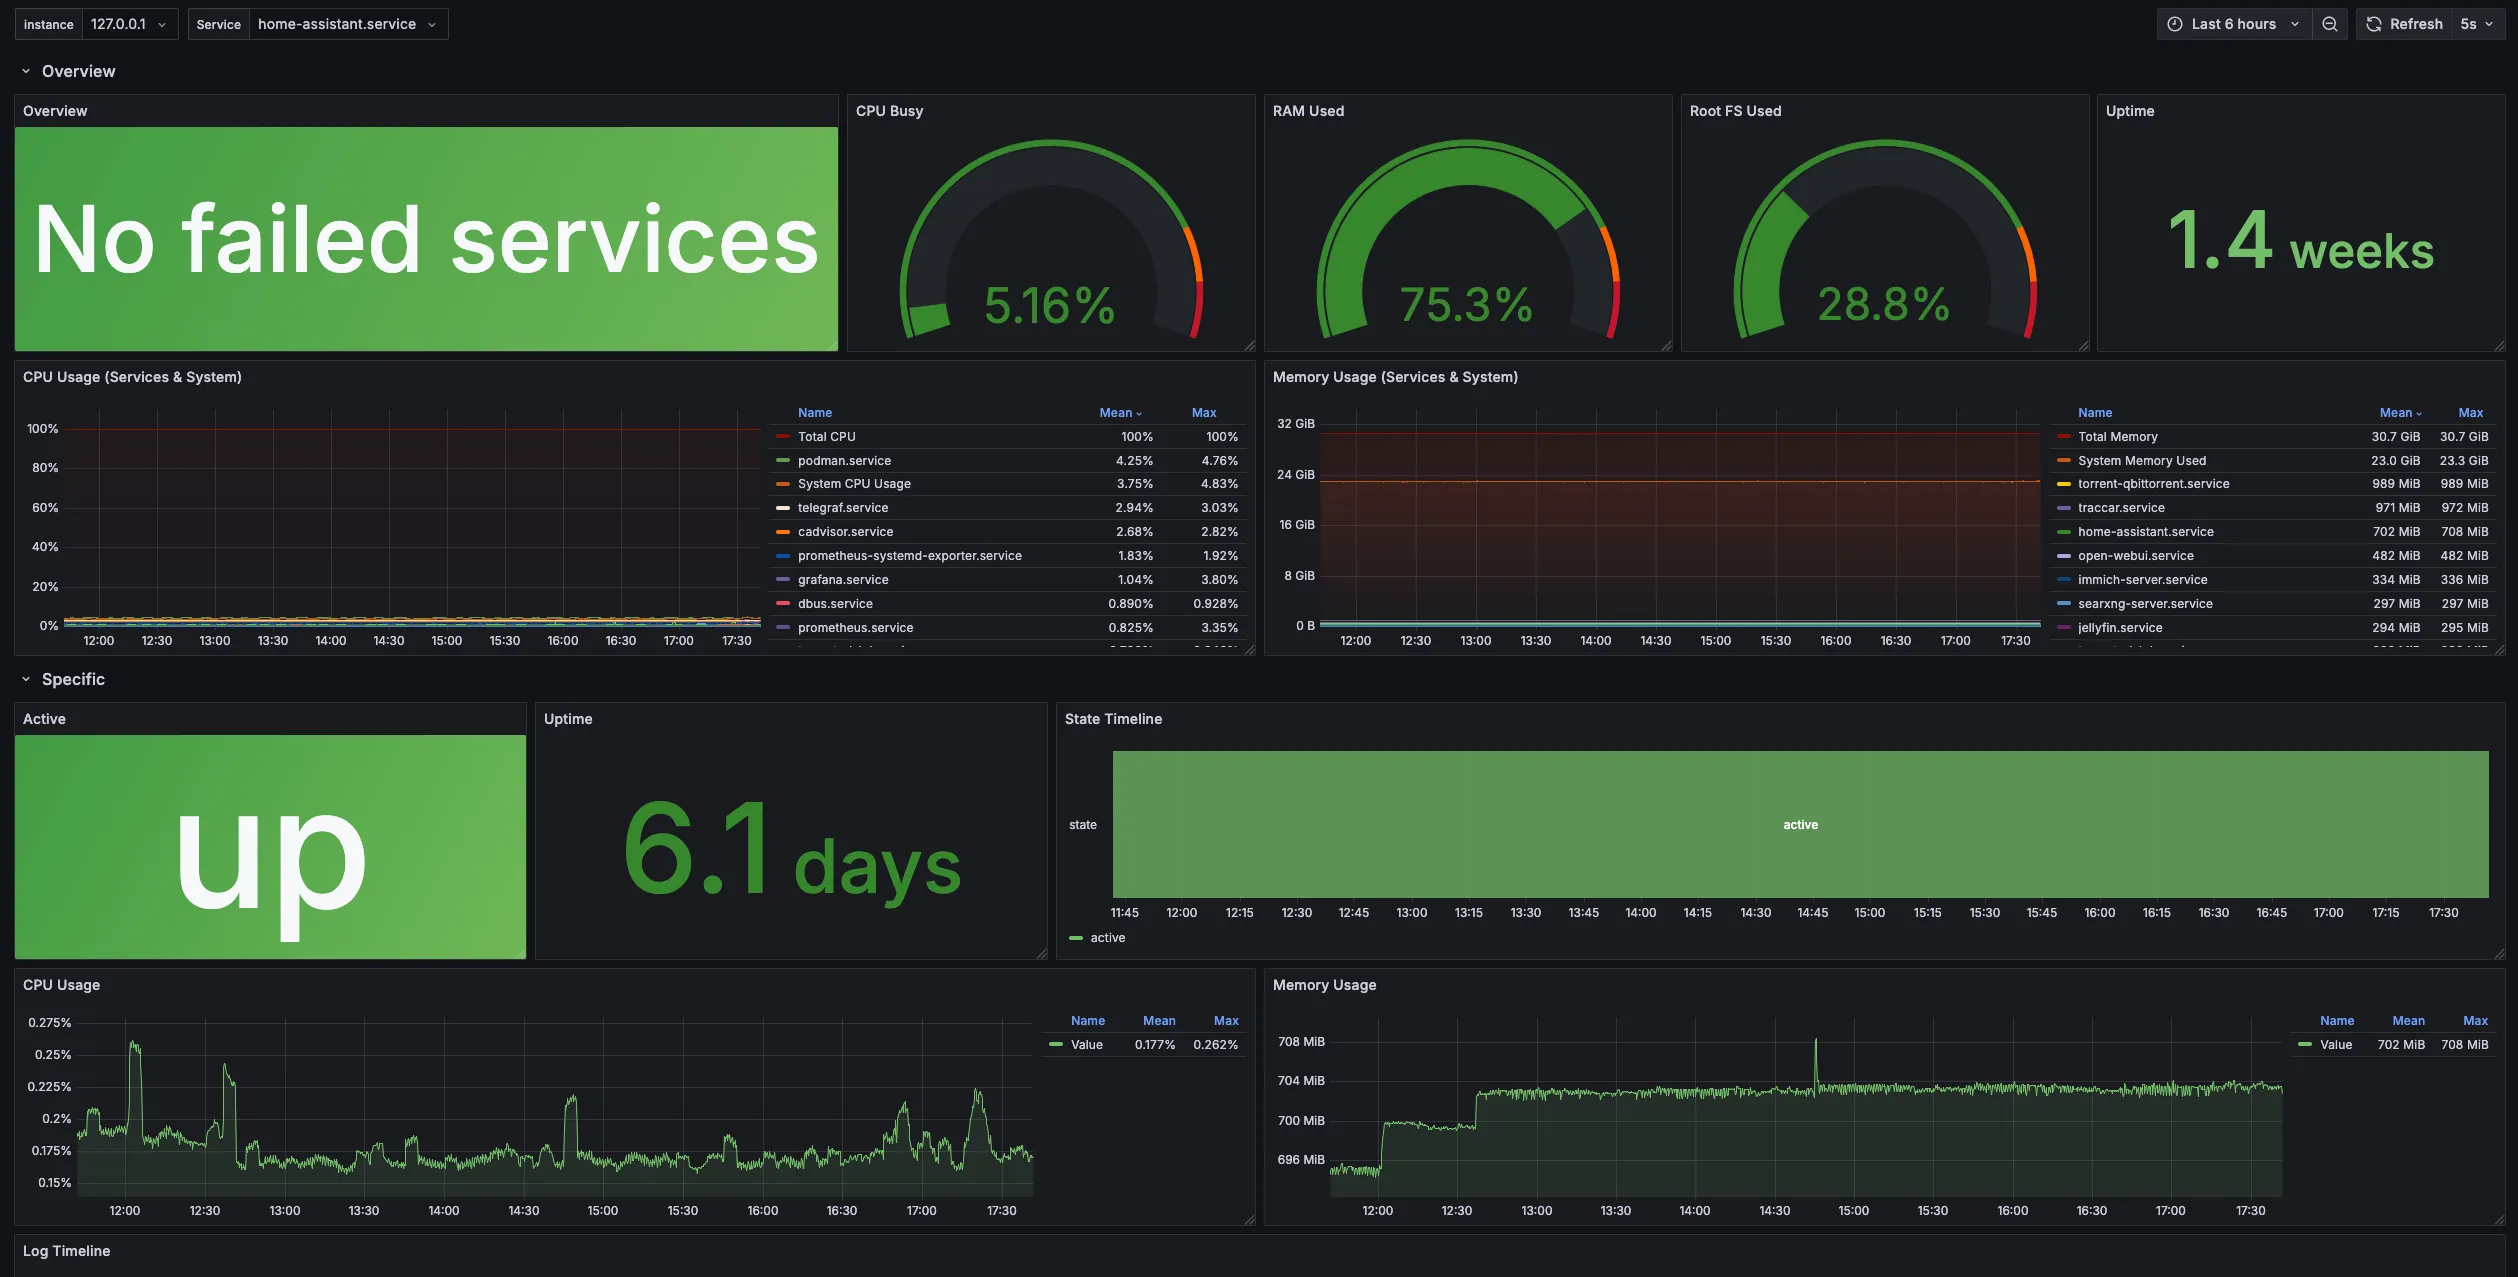Hide the telegraf.service series in CPU legend

pos(843,507)
